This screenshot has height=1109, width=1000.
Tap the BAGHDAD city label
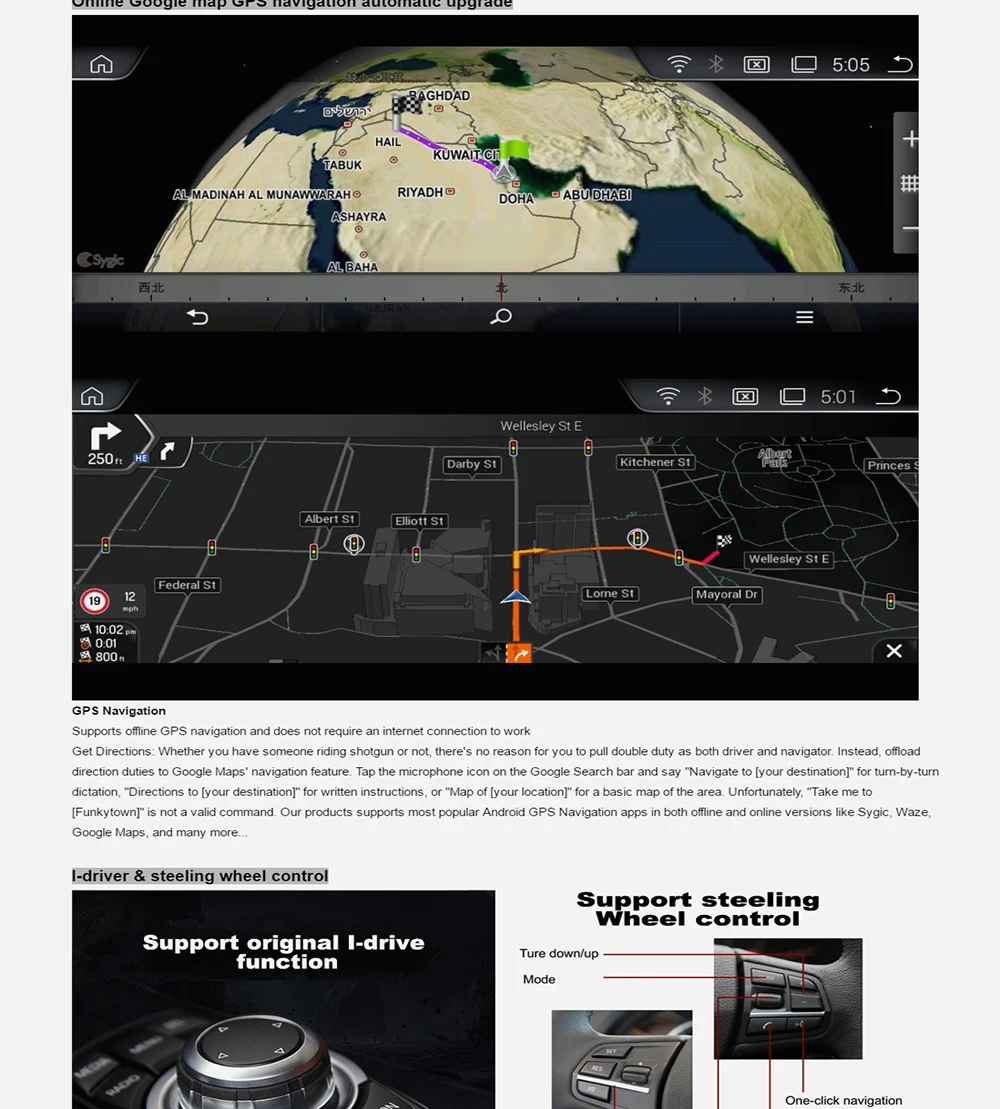(x=439, y=95)
